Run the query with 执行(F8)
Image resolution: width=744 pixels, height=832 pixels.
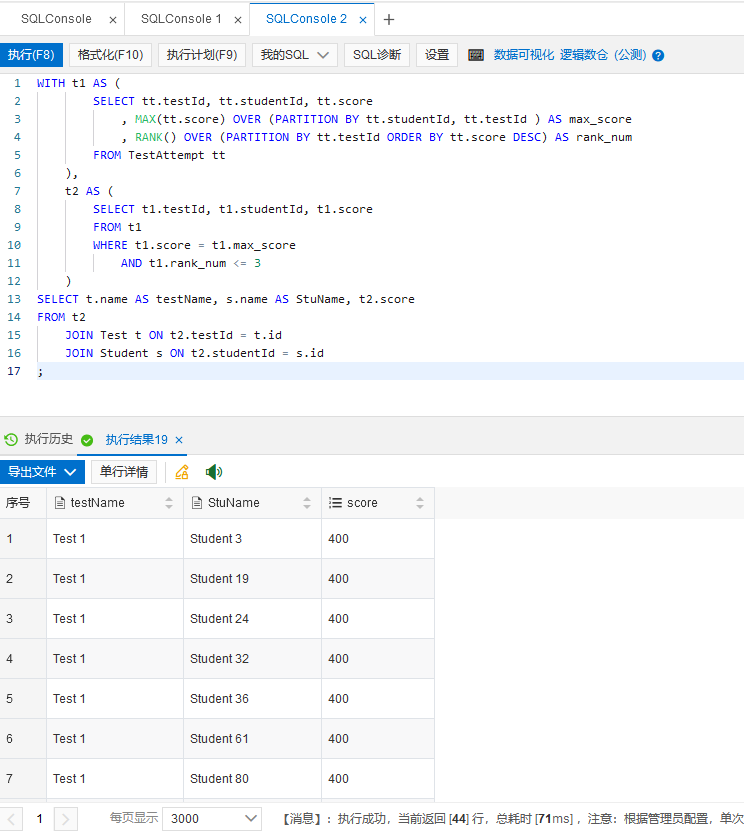(31, 55)
